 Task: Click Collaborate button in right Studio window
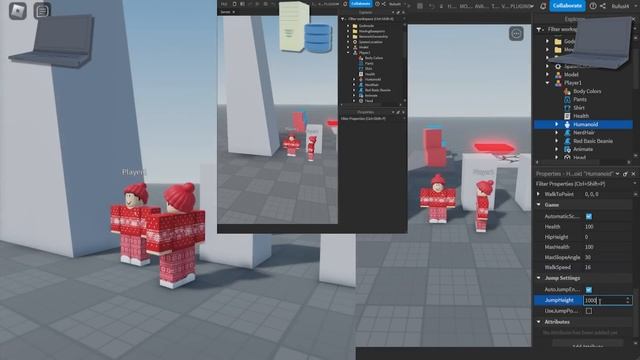567,6
